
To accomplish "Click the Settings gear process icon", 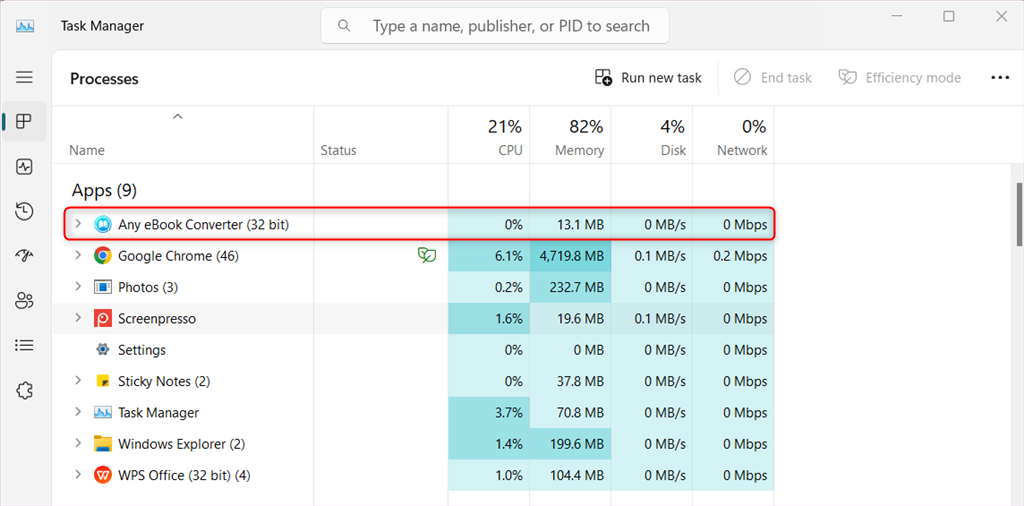I will [x=103, y=350].
